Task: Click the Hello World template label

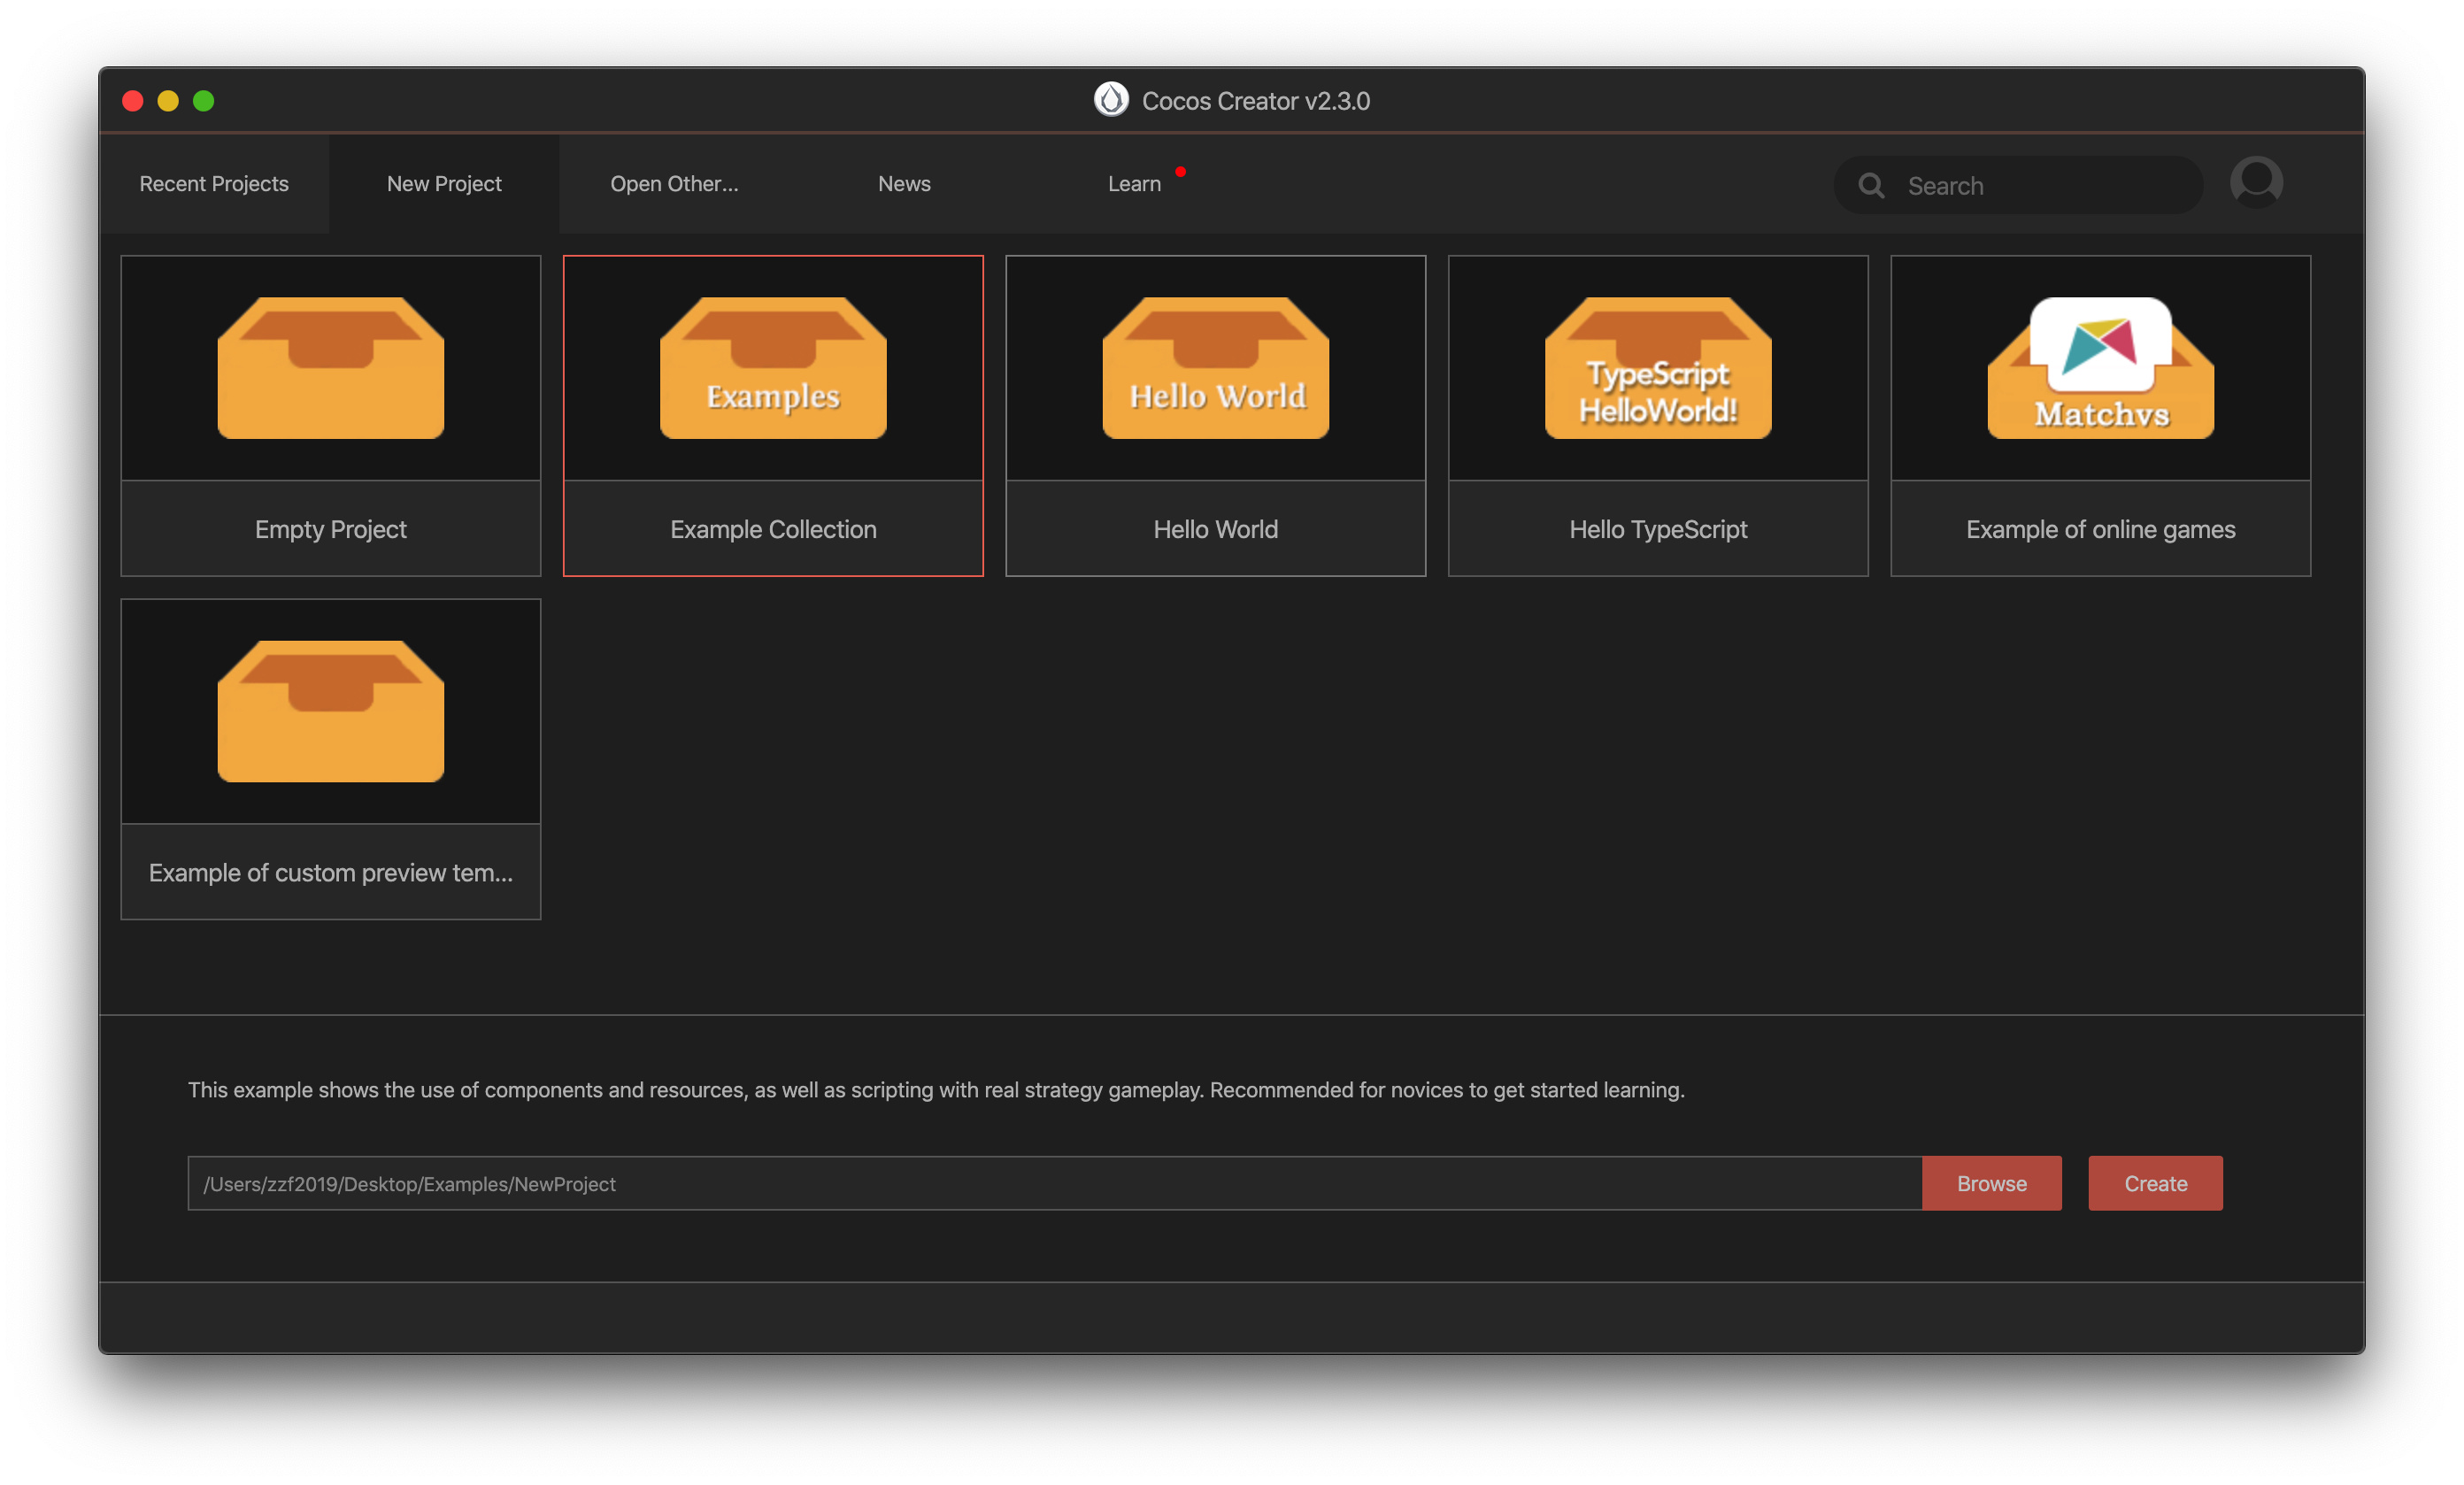Action: (1216, 529)
